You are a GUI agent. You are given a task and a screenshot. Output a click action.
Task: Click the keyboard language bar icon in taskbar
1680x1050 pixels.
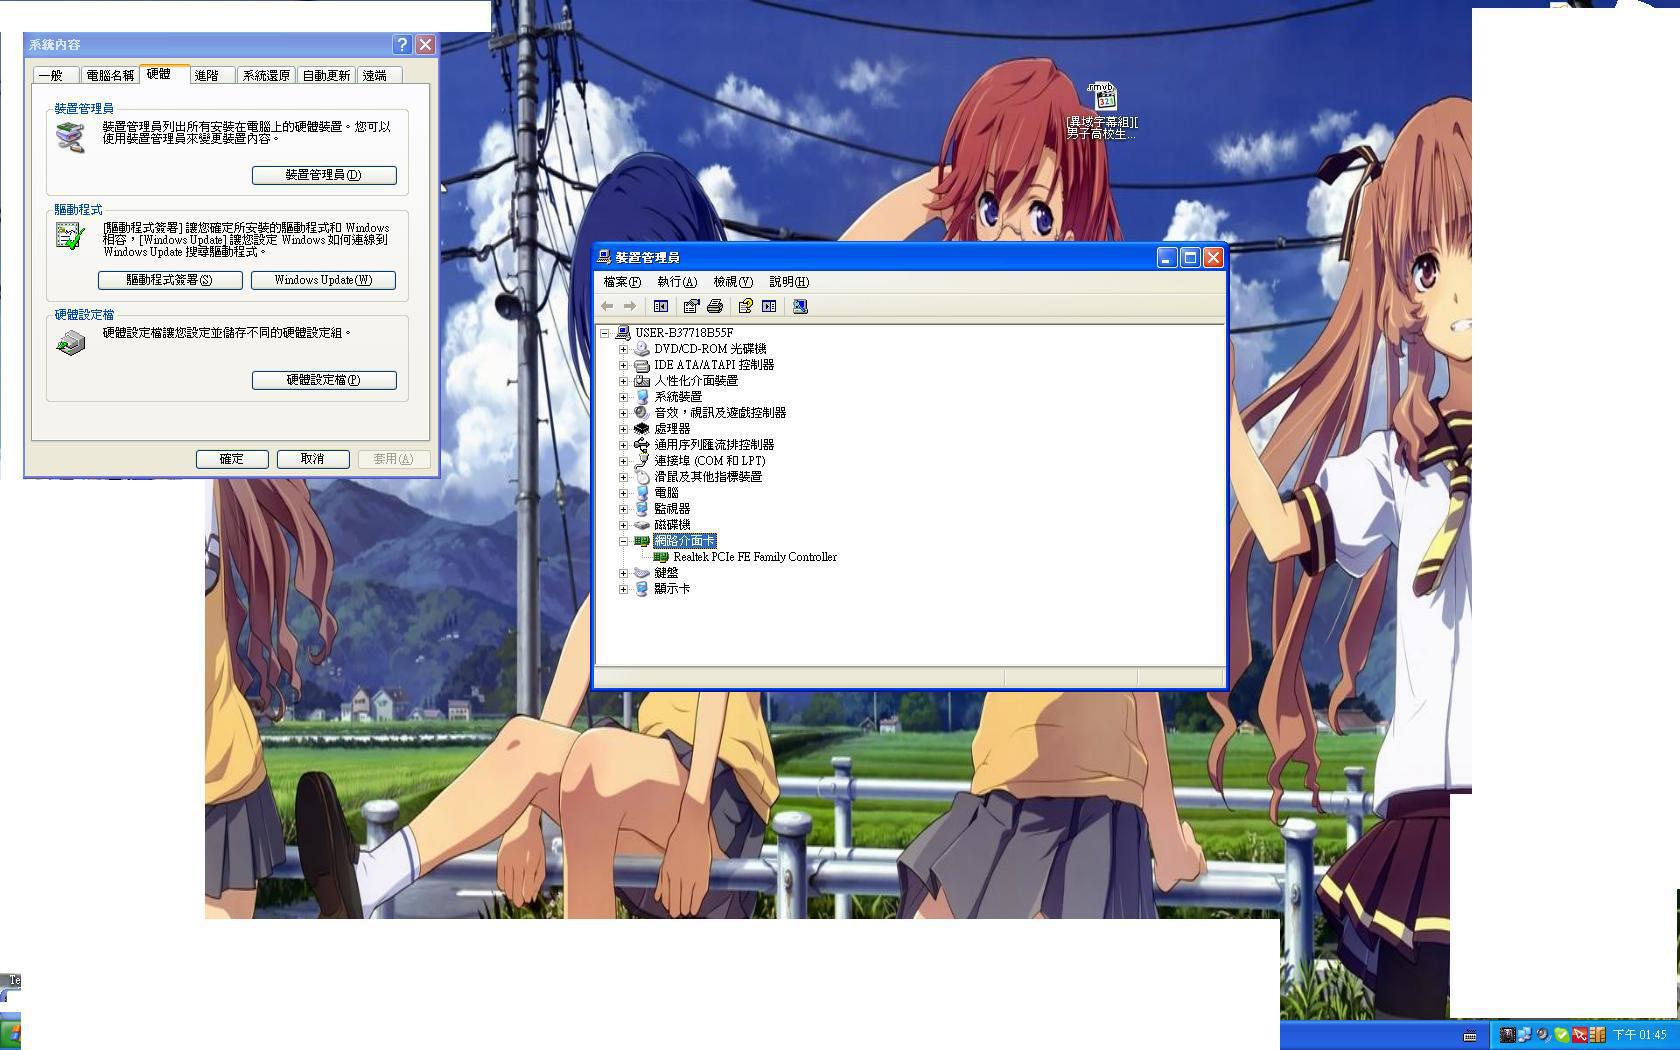click(x=1470, y=1035)
